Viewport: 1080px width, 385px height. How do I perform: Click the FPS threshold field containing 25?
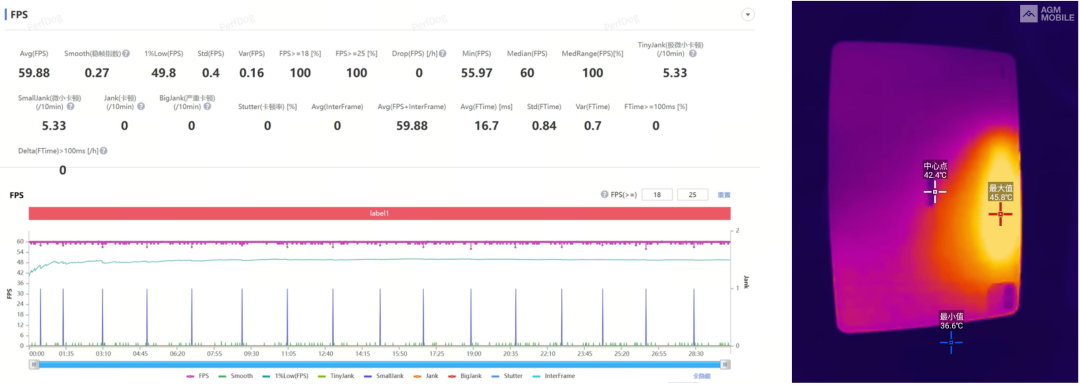[x=692, y=195]
